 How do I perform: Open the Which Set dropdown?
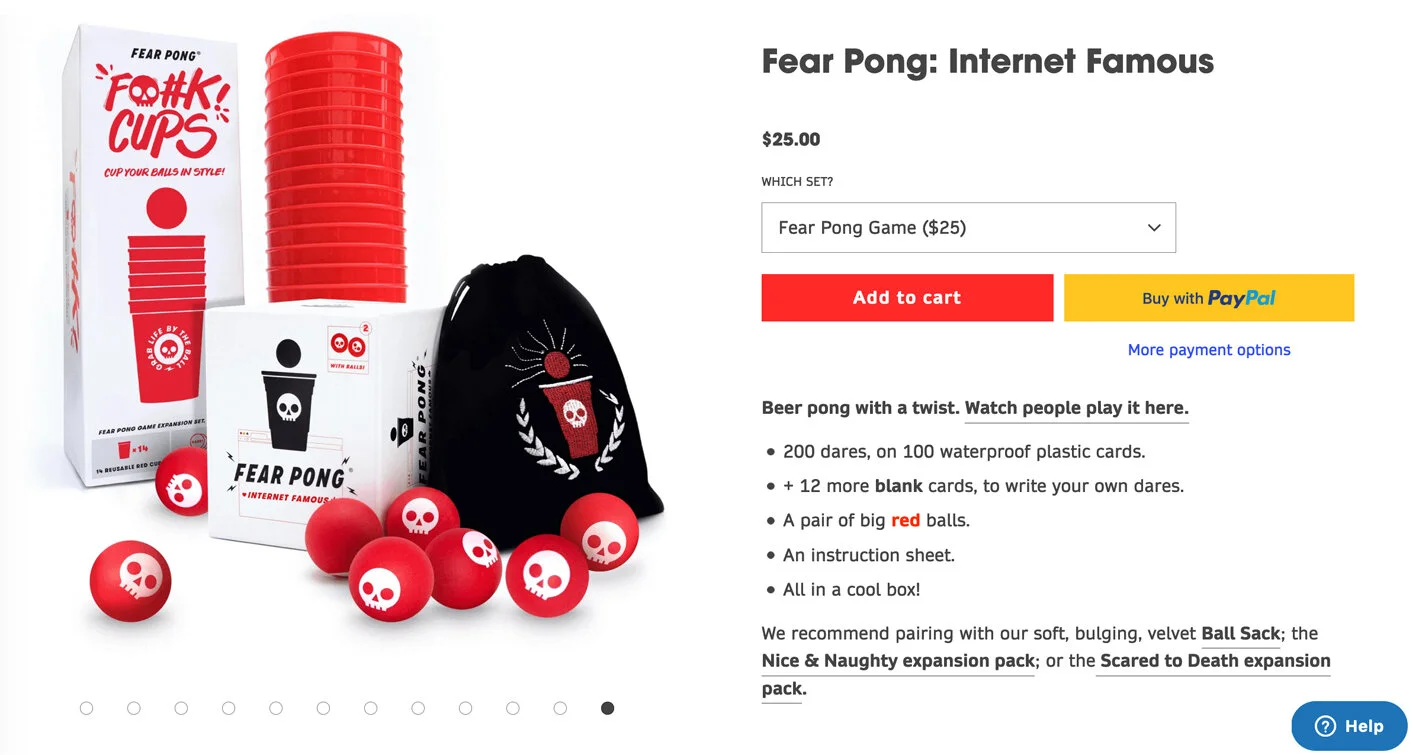(x=968, y=228)
